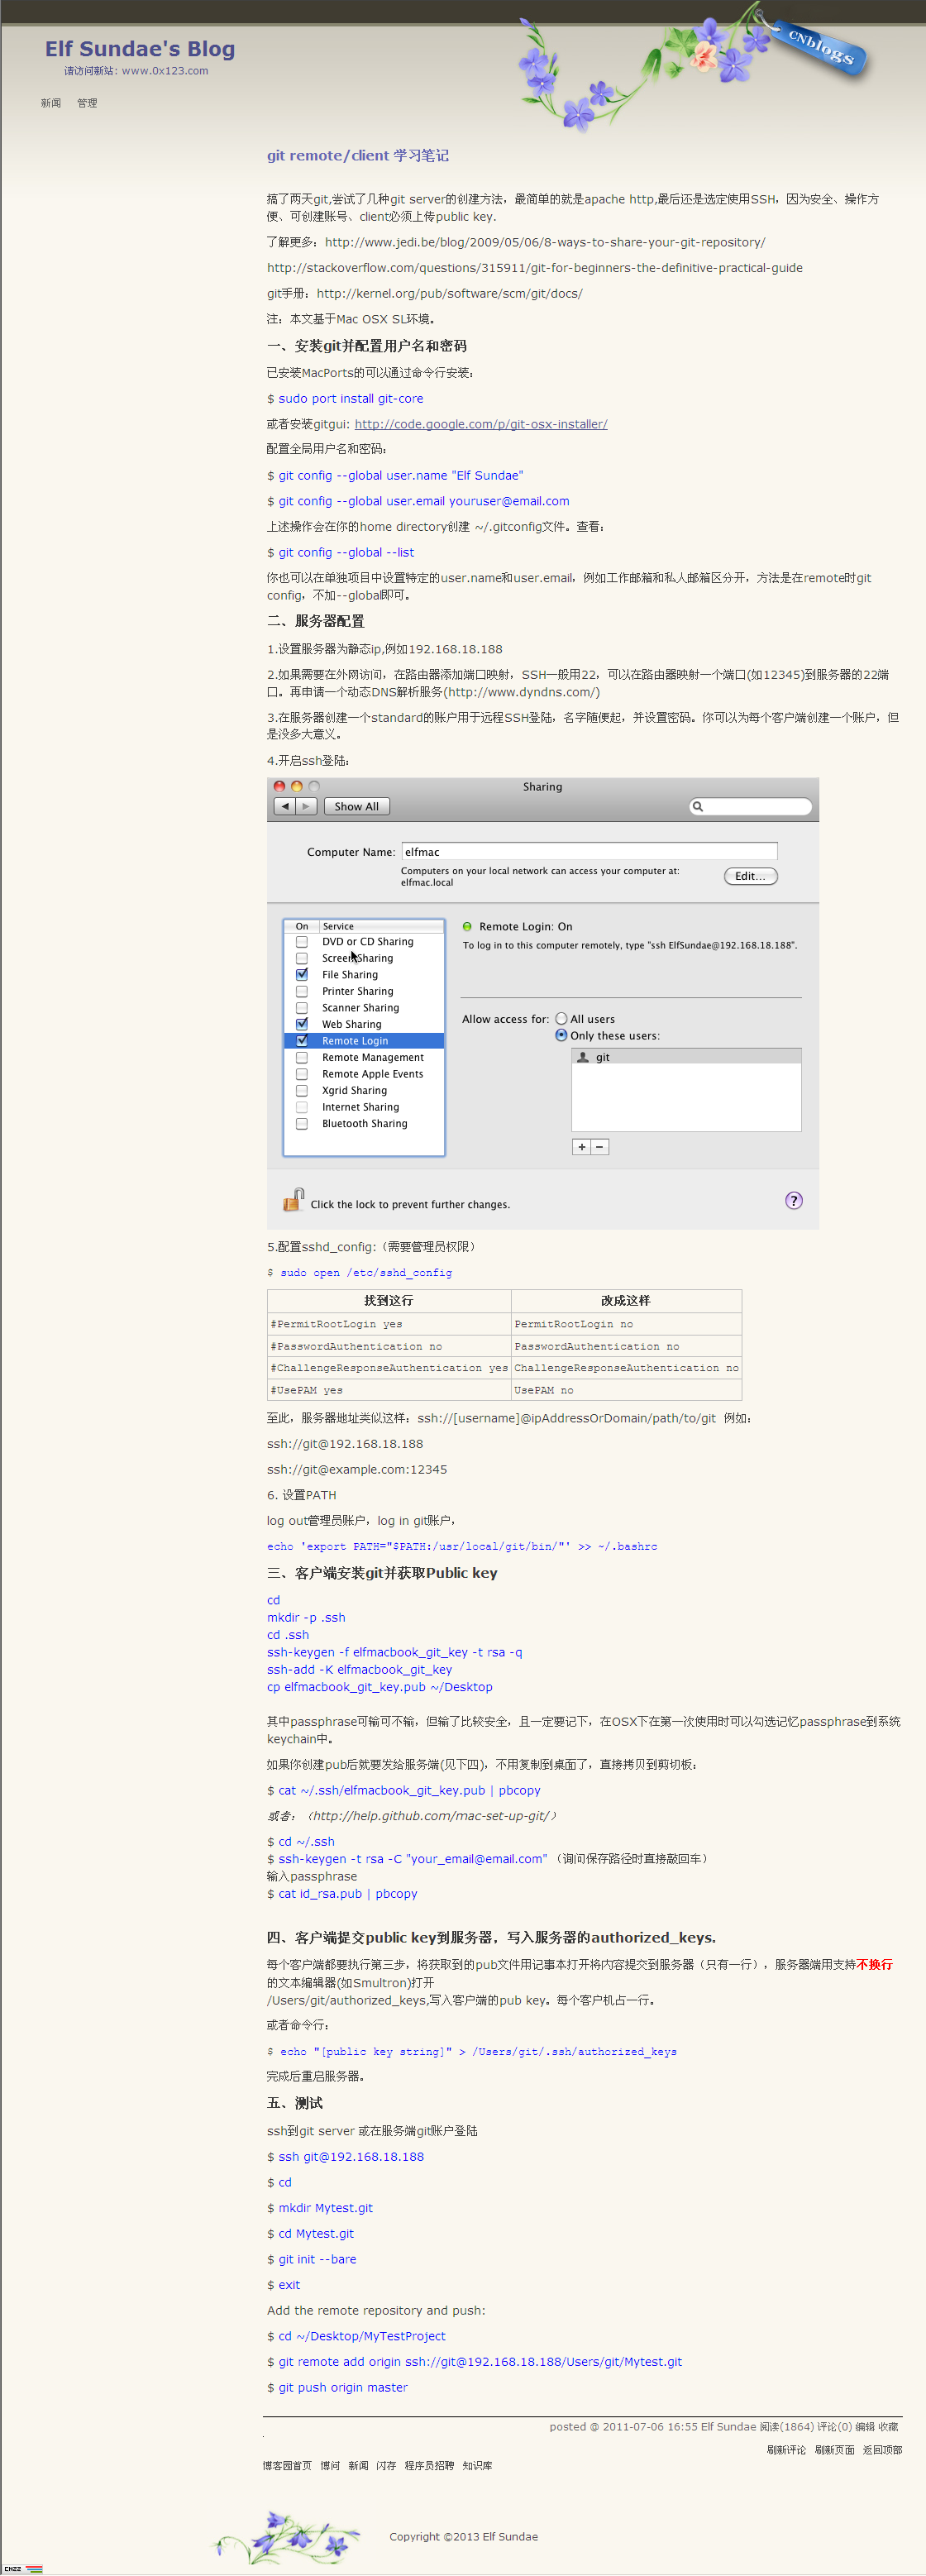Enable the Printer Sharing checkbox
926x2576 pixels.
click(302, 991)
